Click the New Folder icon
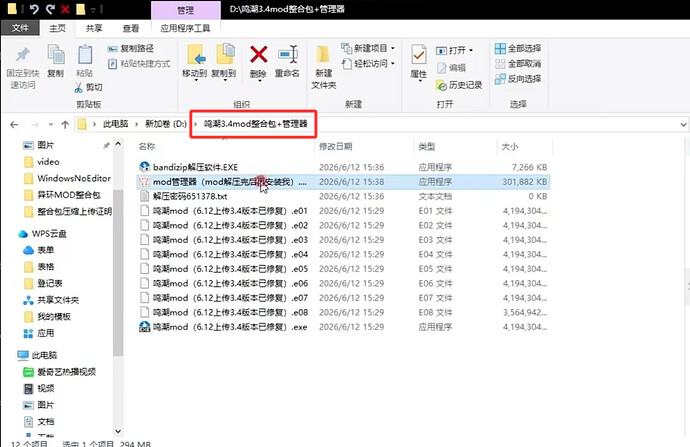The height and width of the screenshot is (447, 690). click(x=323, y=56)
